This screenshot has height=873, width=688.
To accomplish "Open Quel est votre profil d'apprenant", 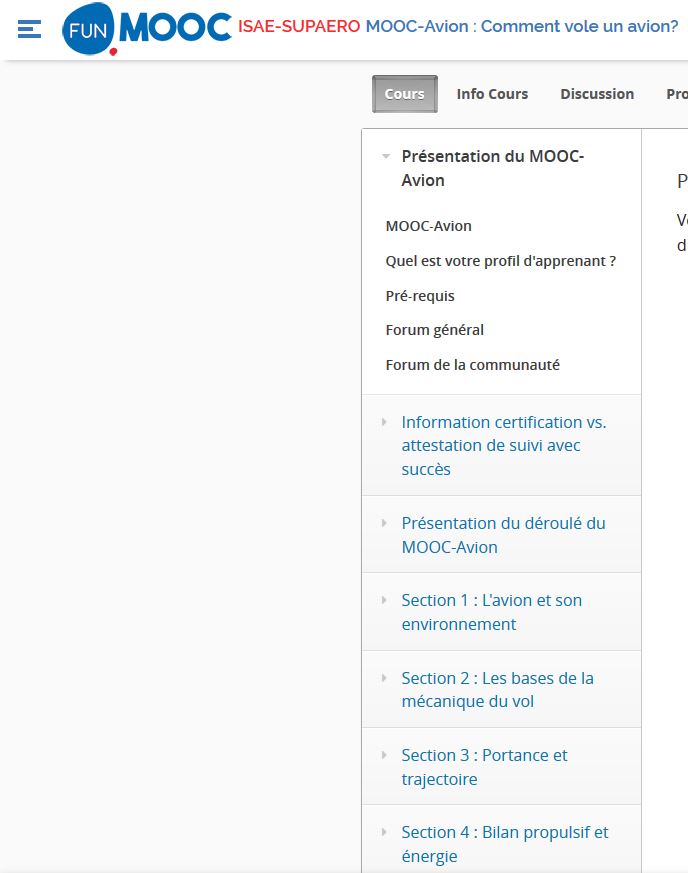I will (x=500, y=261).
